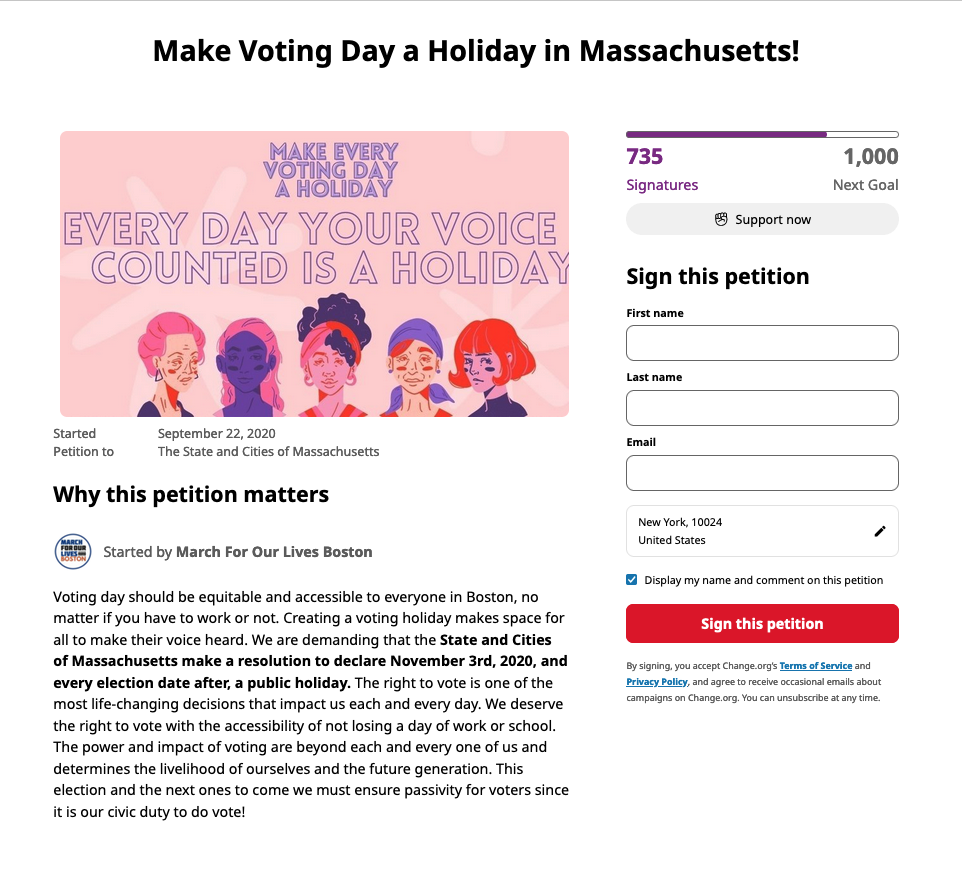The height and width of the screenshot is (872, 962).
Task: Click the 735 signatures count
Action: coord(644,156)
